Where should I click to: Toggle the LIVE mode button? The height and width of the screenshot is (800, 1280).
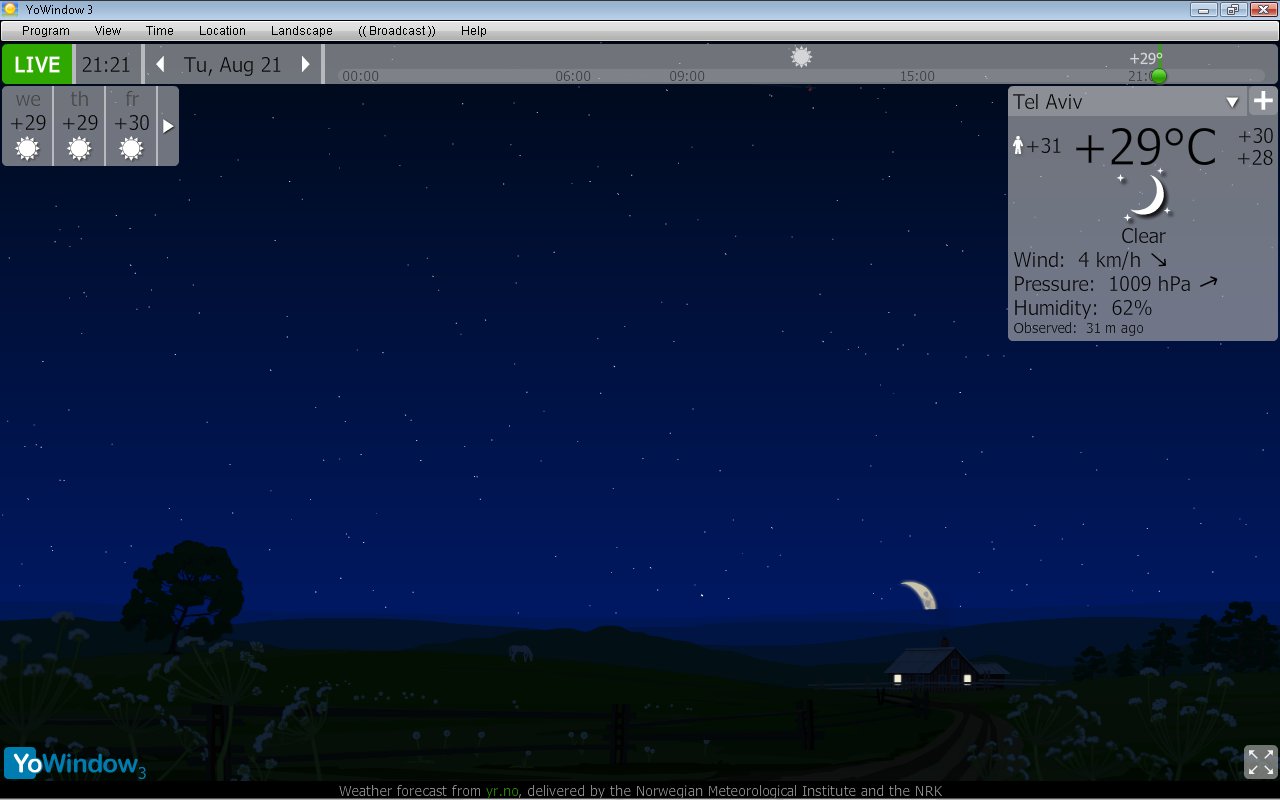[37, 65]
